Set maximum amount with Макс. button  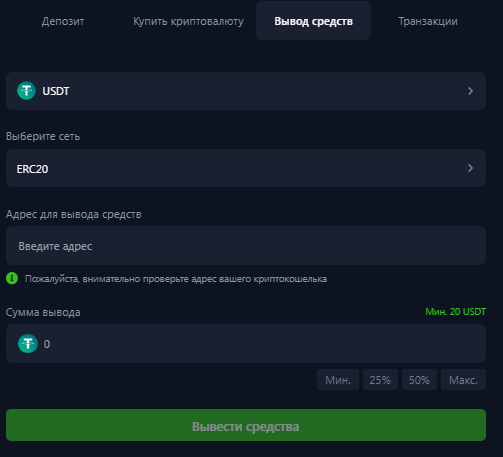[463, 380]
